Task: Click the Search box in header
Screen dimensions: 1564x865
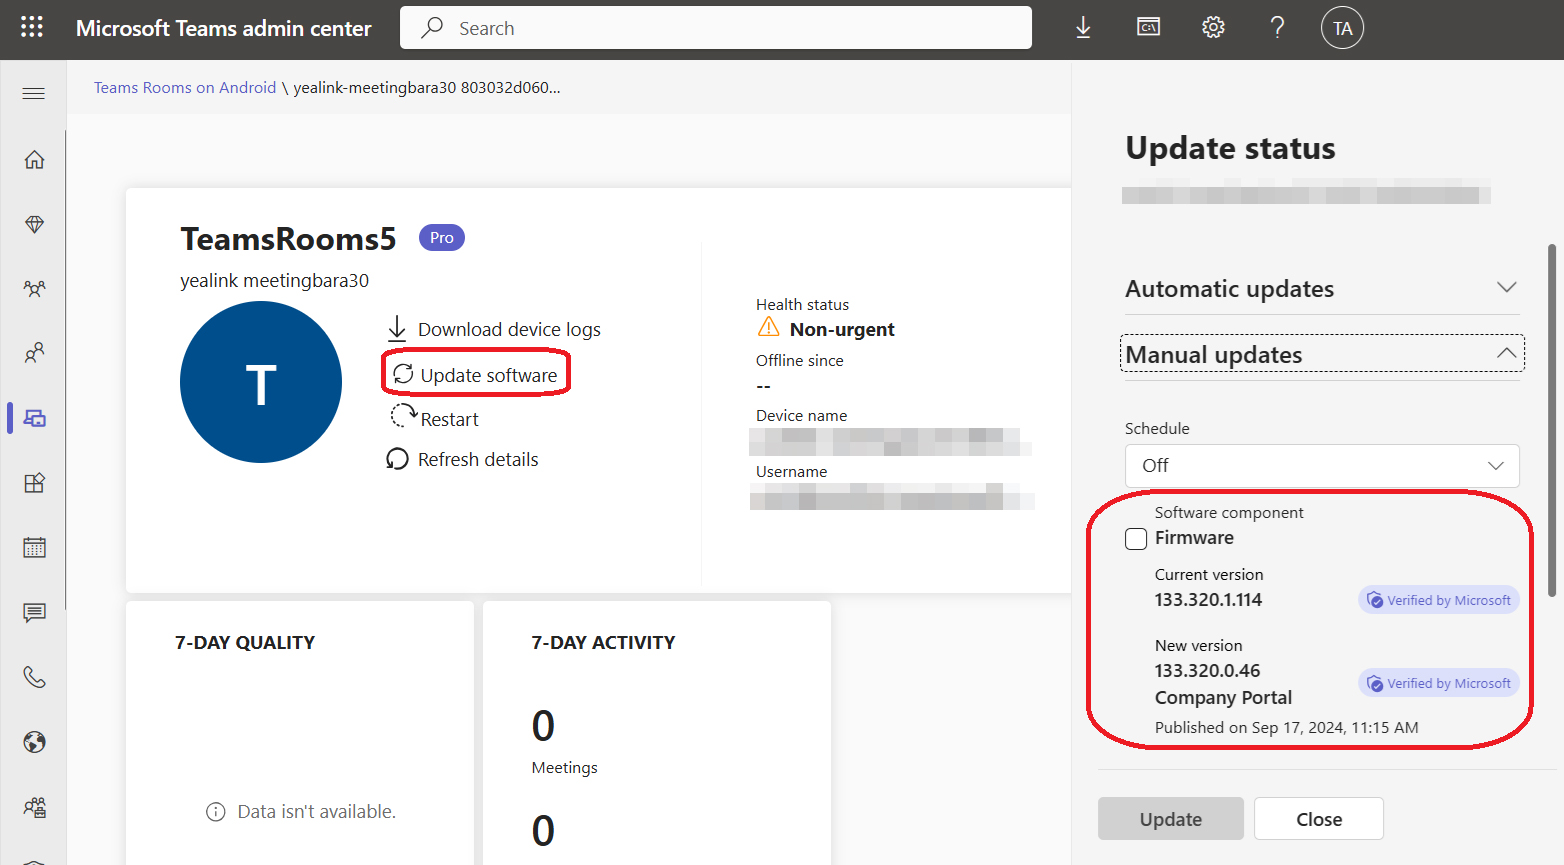Action: pyautogui.click(x=716, y=28)
